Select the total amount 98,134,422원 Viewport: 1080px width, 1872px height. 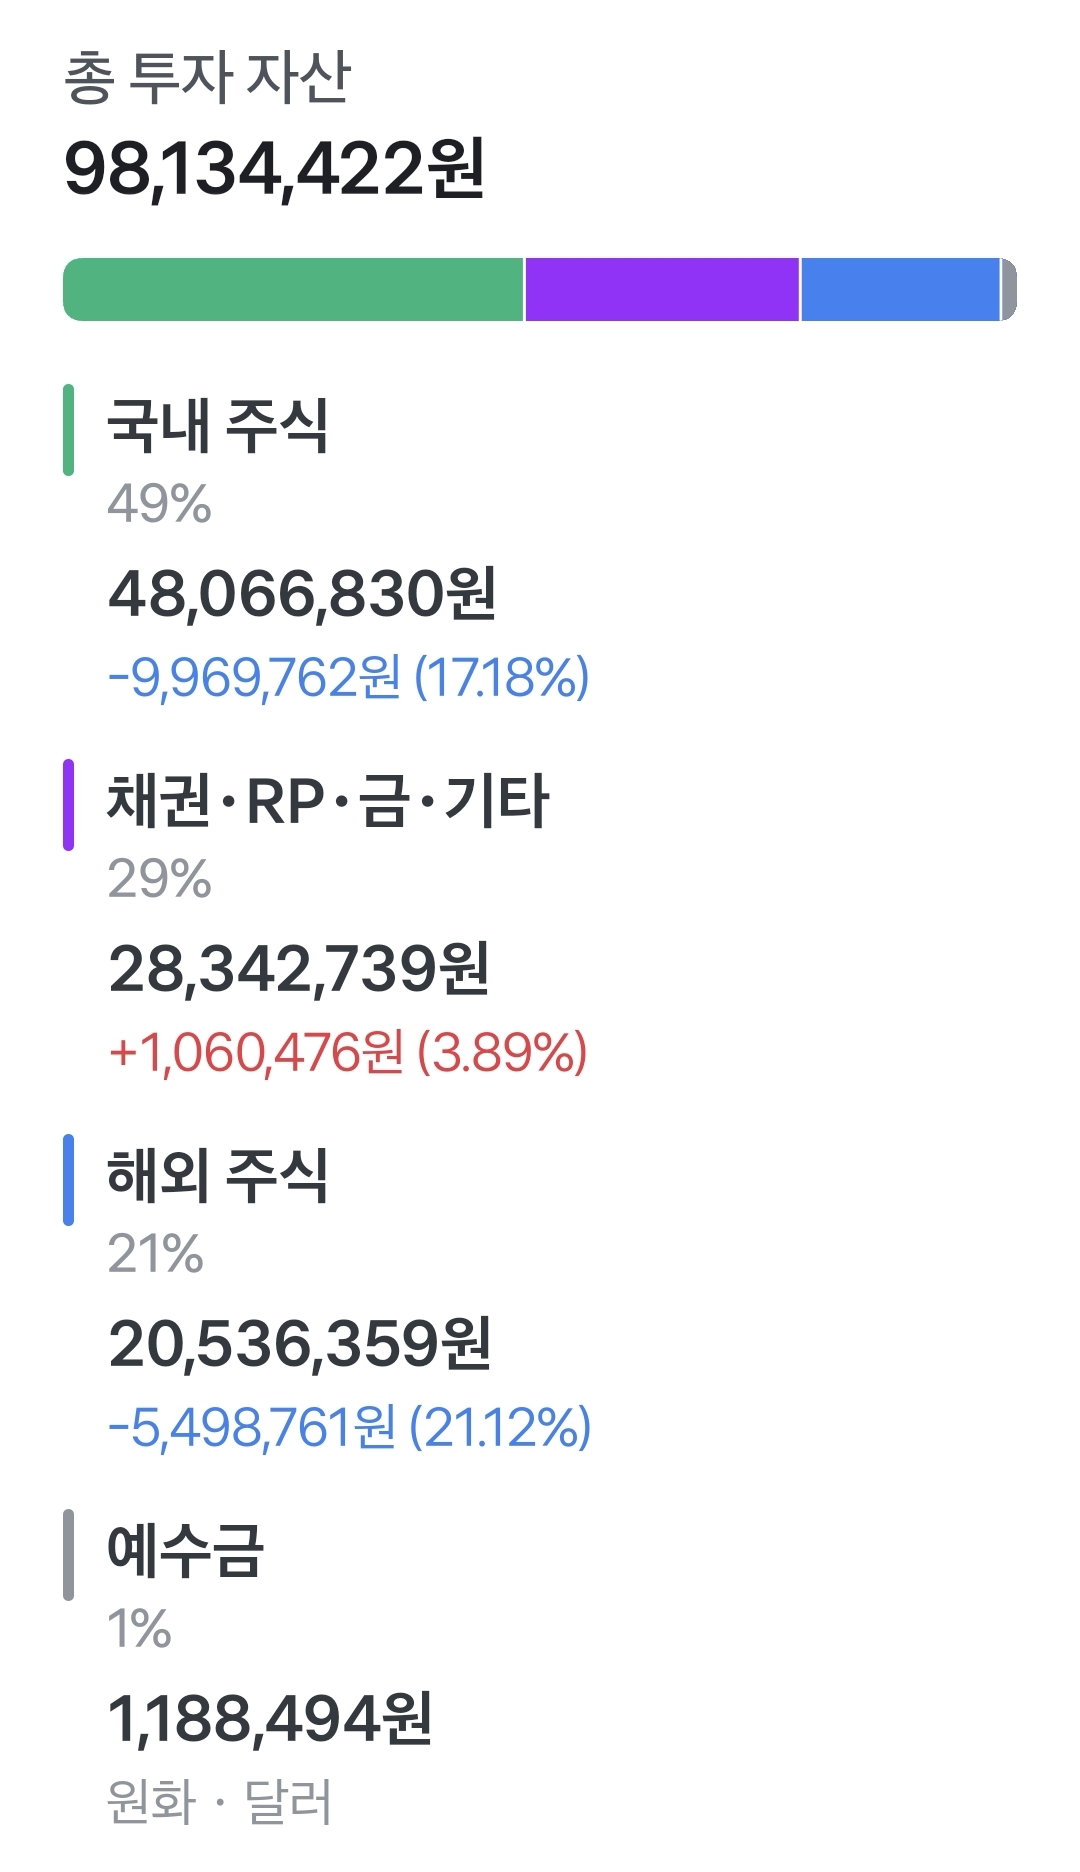coord(275,169)
